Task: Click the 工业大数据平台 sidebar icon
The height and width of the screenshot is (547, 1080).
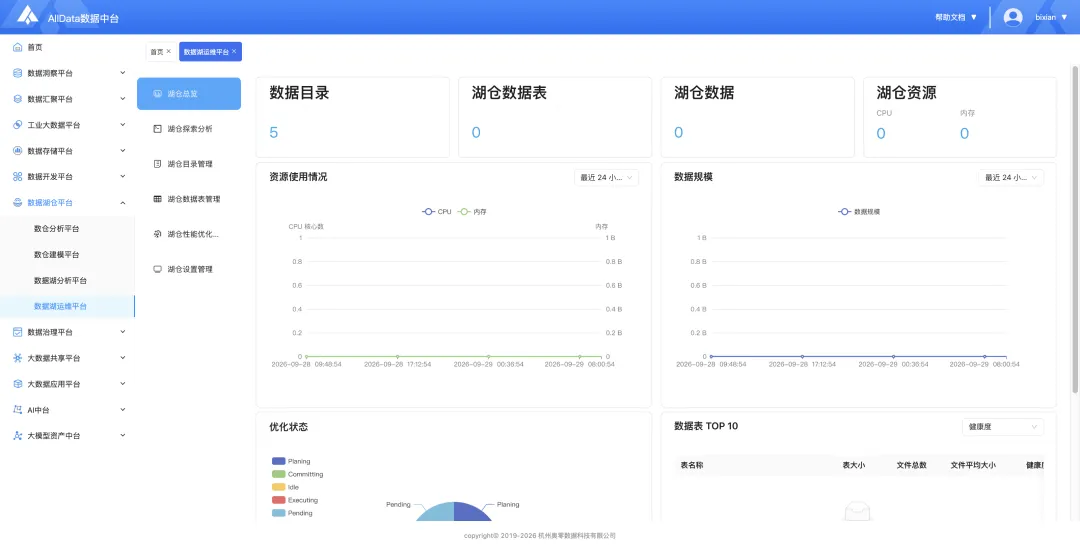Action: tap(18, 125)
